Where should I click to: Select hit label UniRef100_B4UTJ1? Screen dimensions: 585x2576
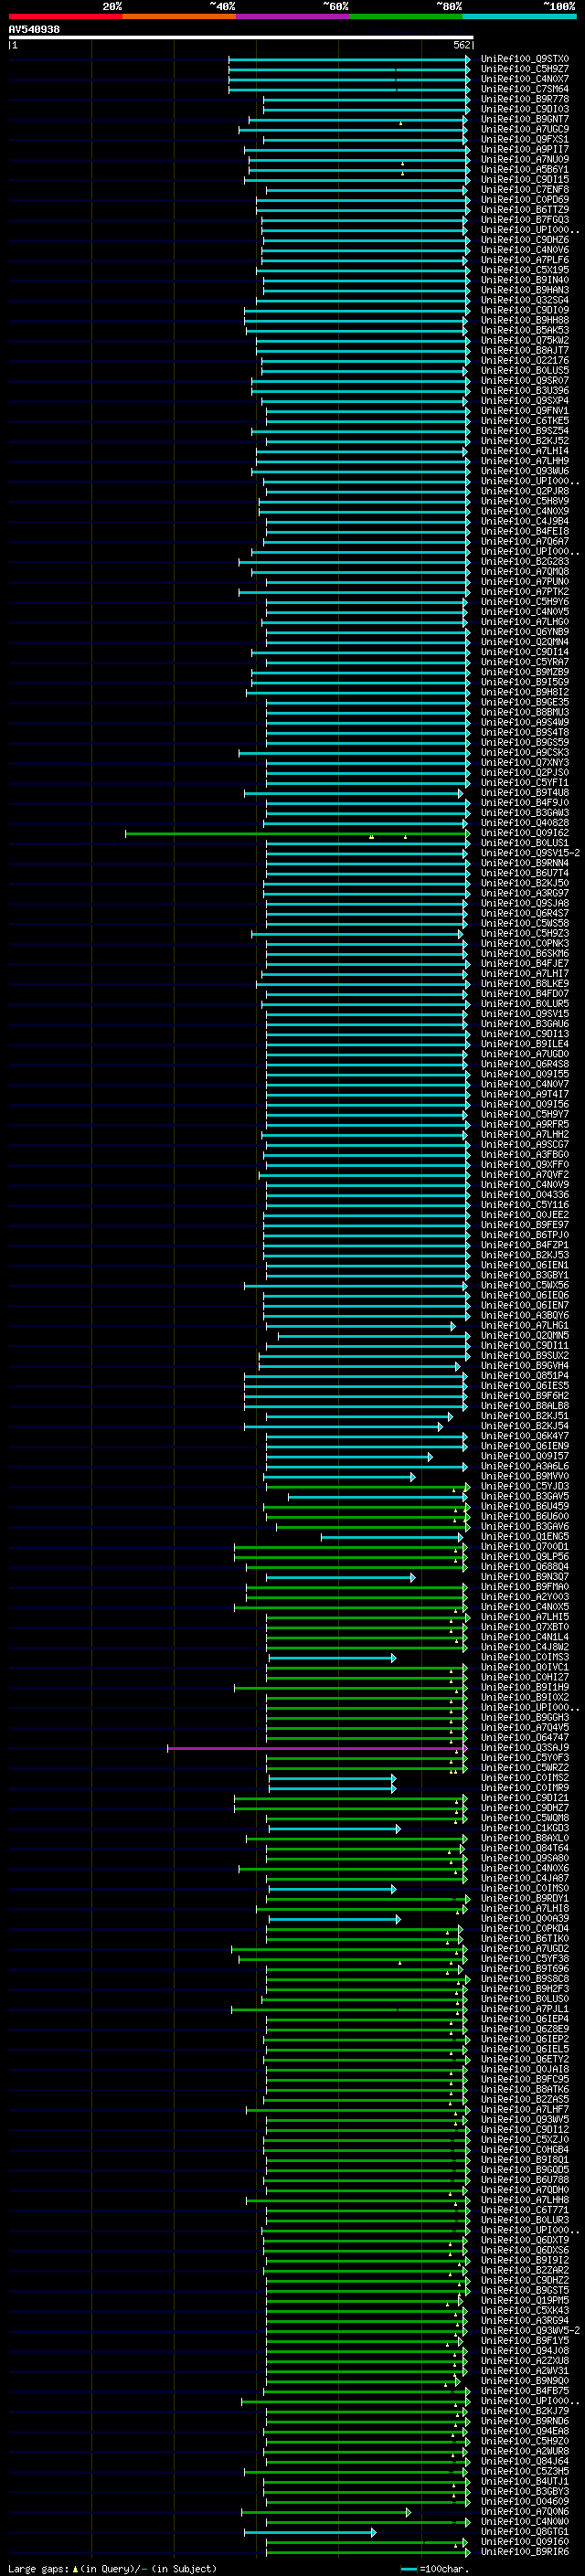pos(524,2481)
